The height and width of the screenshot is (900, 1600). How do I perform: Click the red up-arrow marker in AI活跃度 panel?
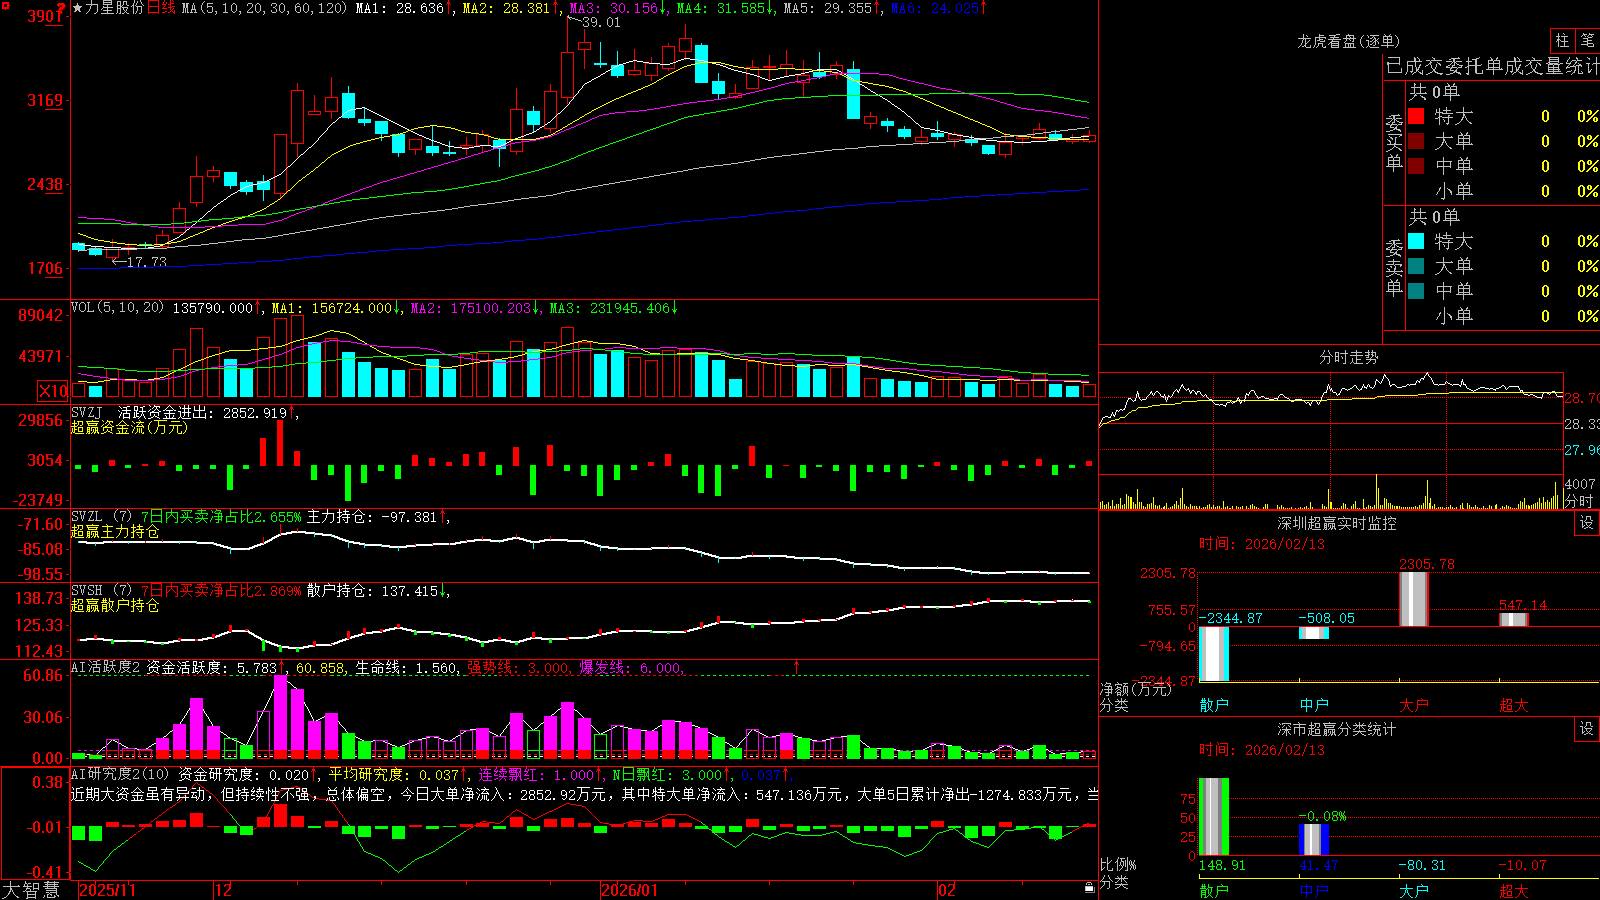pos(797,666)
